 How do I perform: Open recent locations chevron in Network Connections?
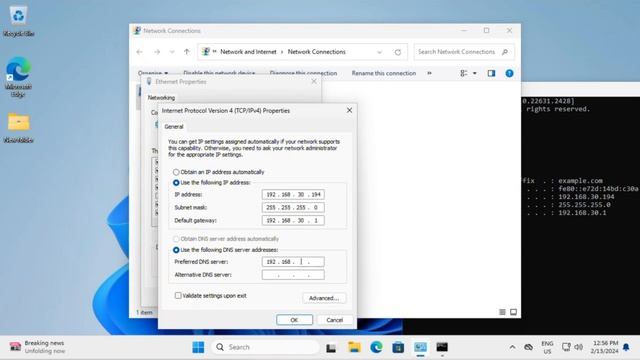pos(172,52)
